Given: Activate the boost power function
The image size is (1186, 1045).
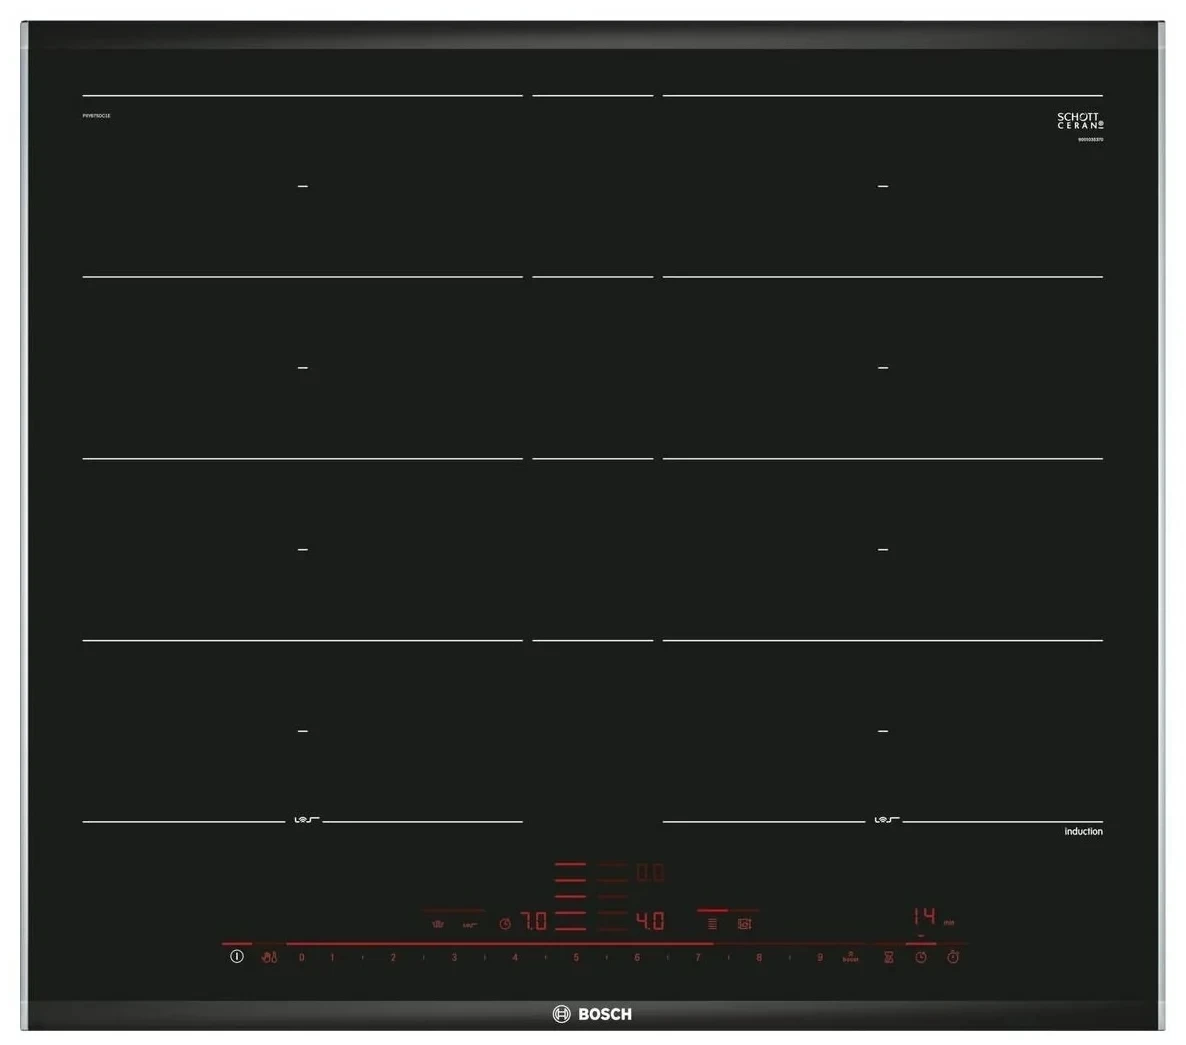Looking at the screenshot, I should point(850,957).
